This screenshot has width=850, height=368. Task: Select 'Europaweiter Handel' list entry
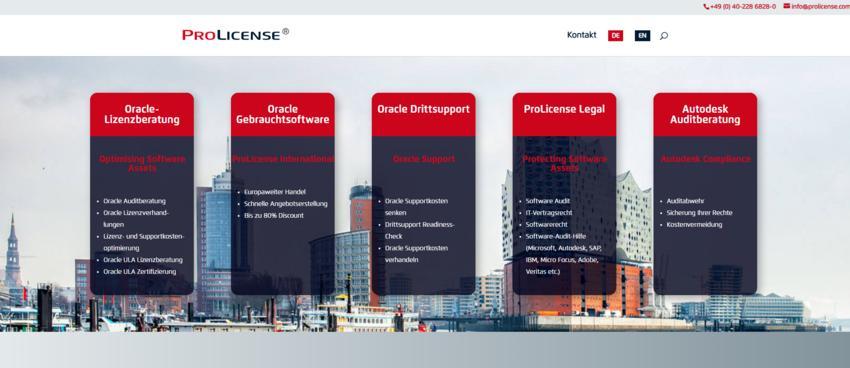[275, 192]
